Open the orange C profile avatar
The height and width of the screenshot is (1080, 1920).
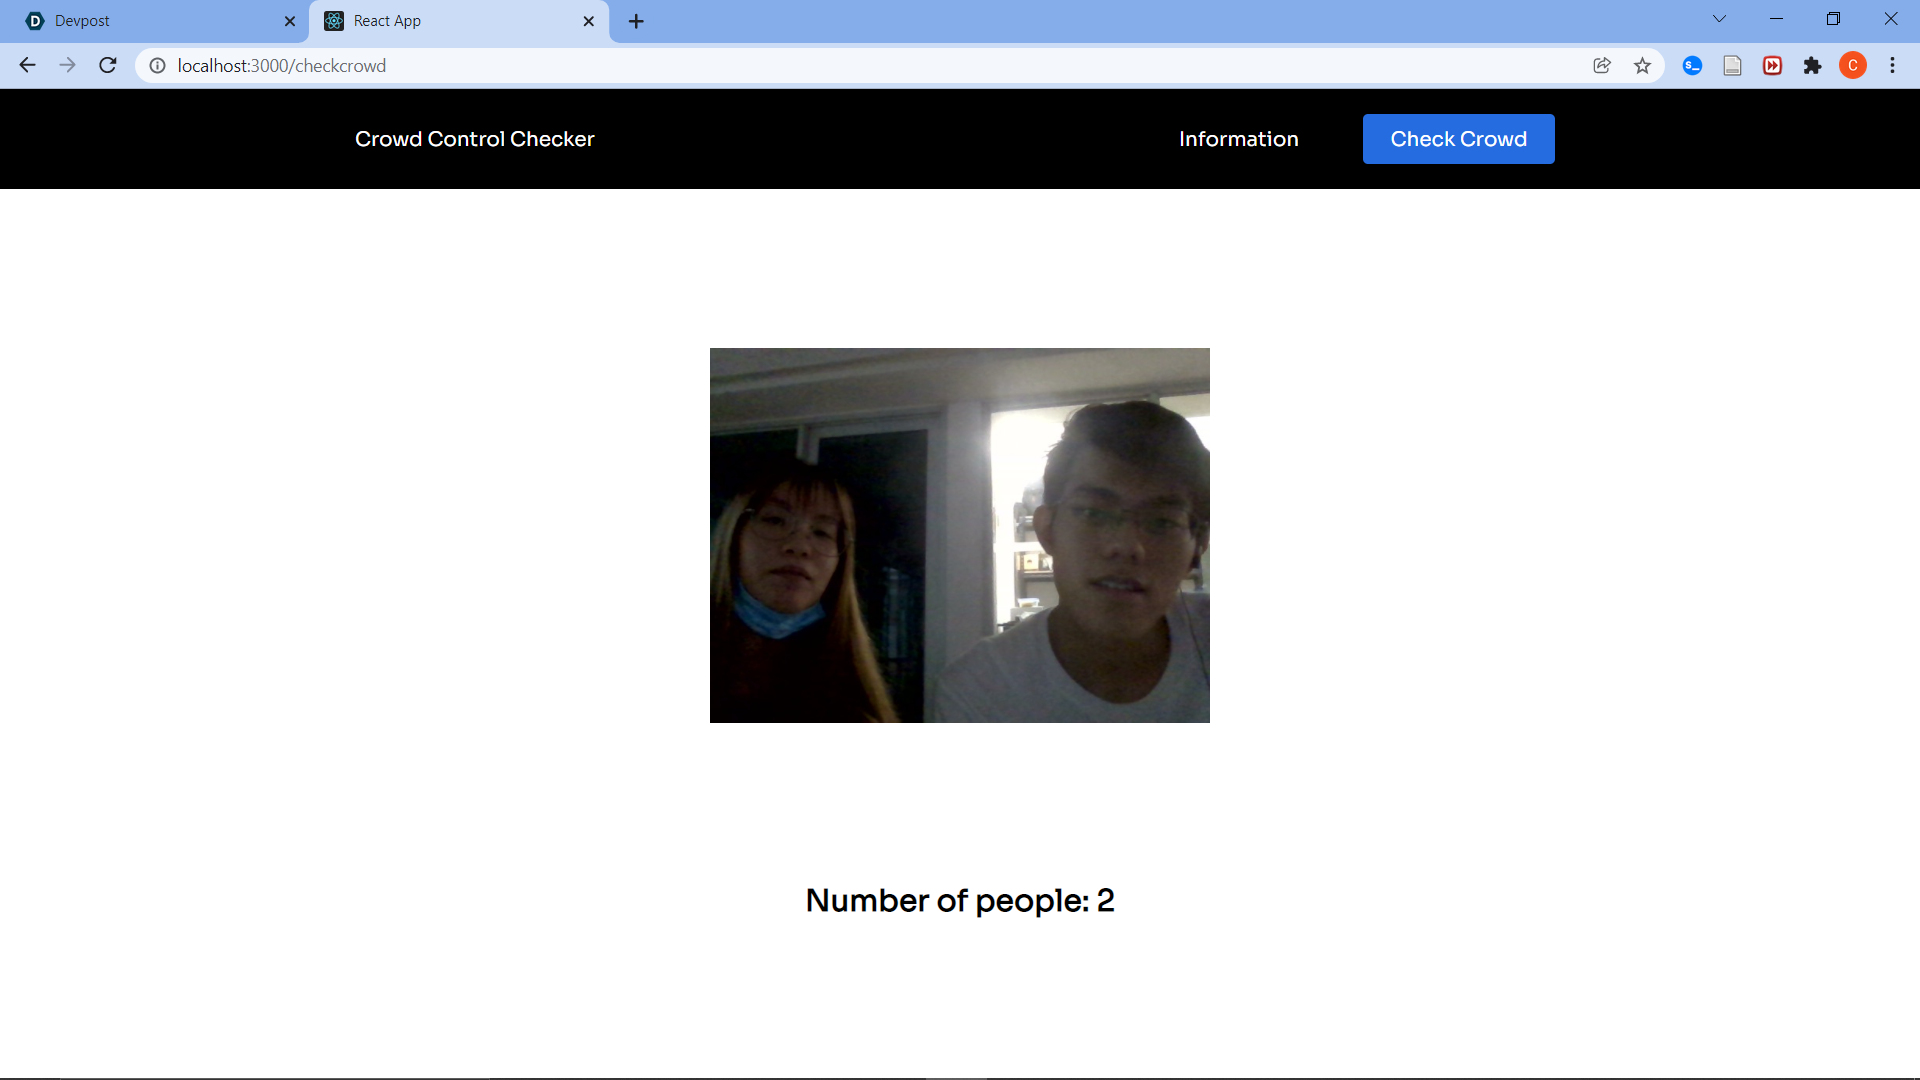click(x=1852, y=65)
